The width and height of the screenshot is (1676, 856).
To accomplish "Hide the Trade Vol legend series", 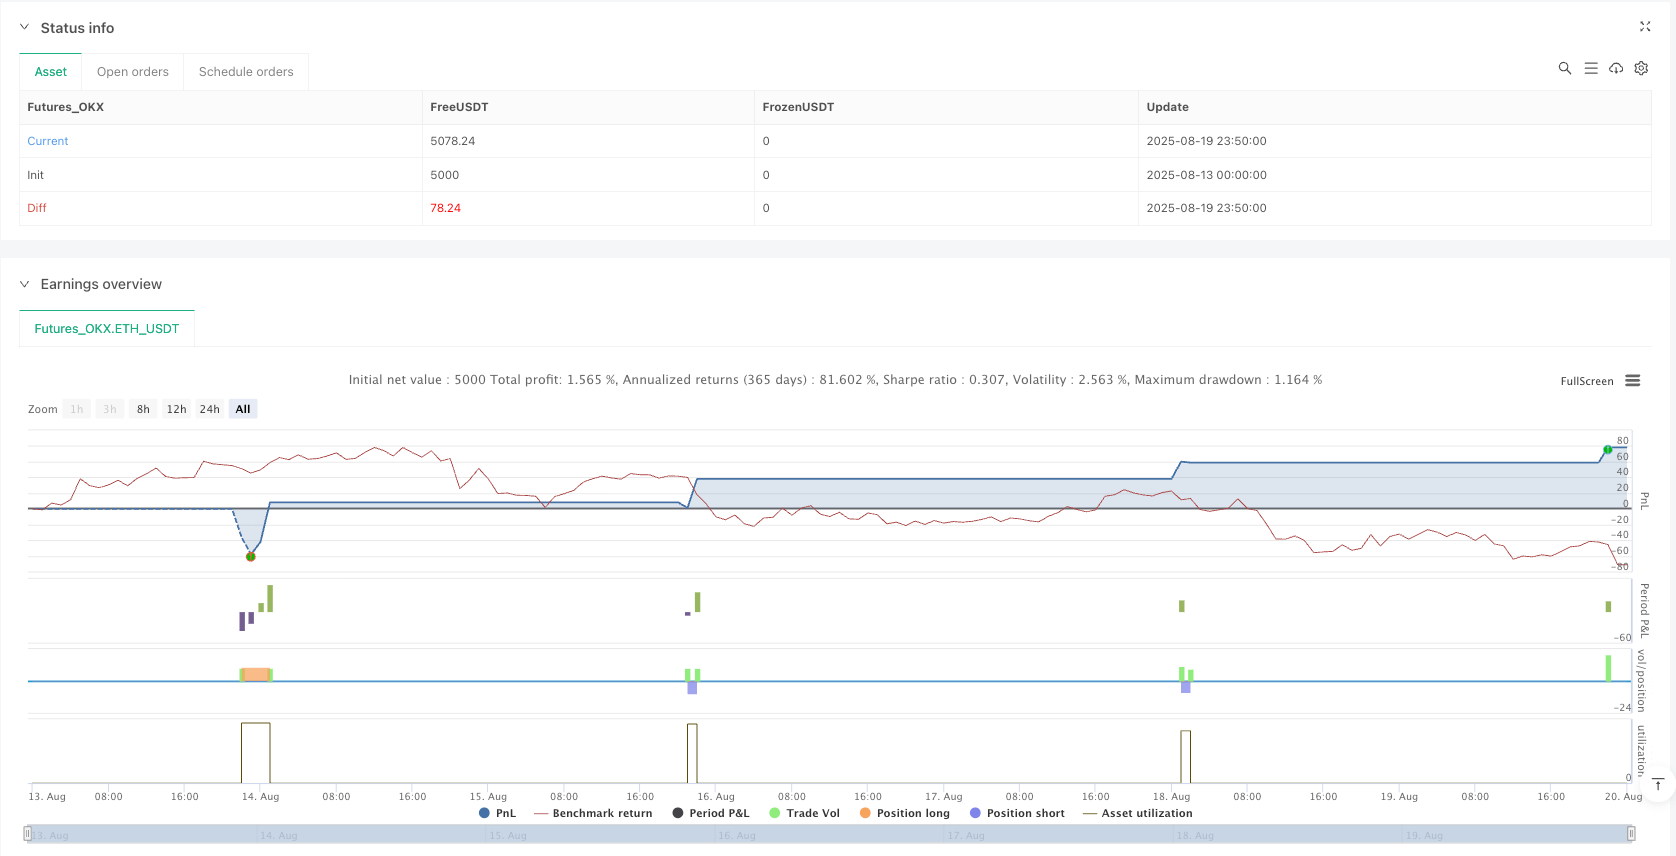I will (804, 813).
